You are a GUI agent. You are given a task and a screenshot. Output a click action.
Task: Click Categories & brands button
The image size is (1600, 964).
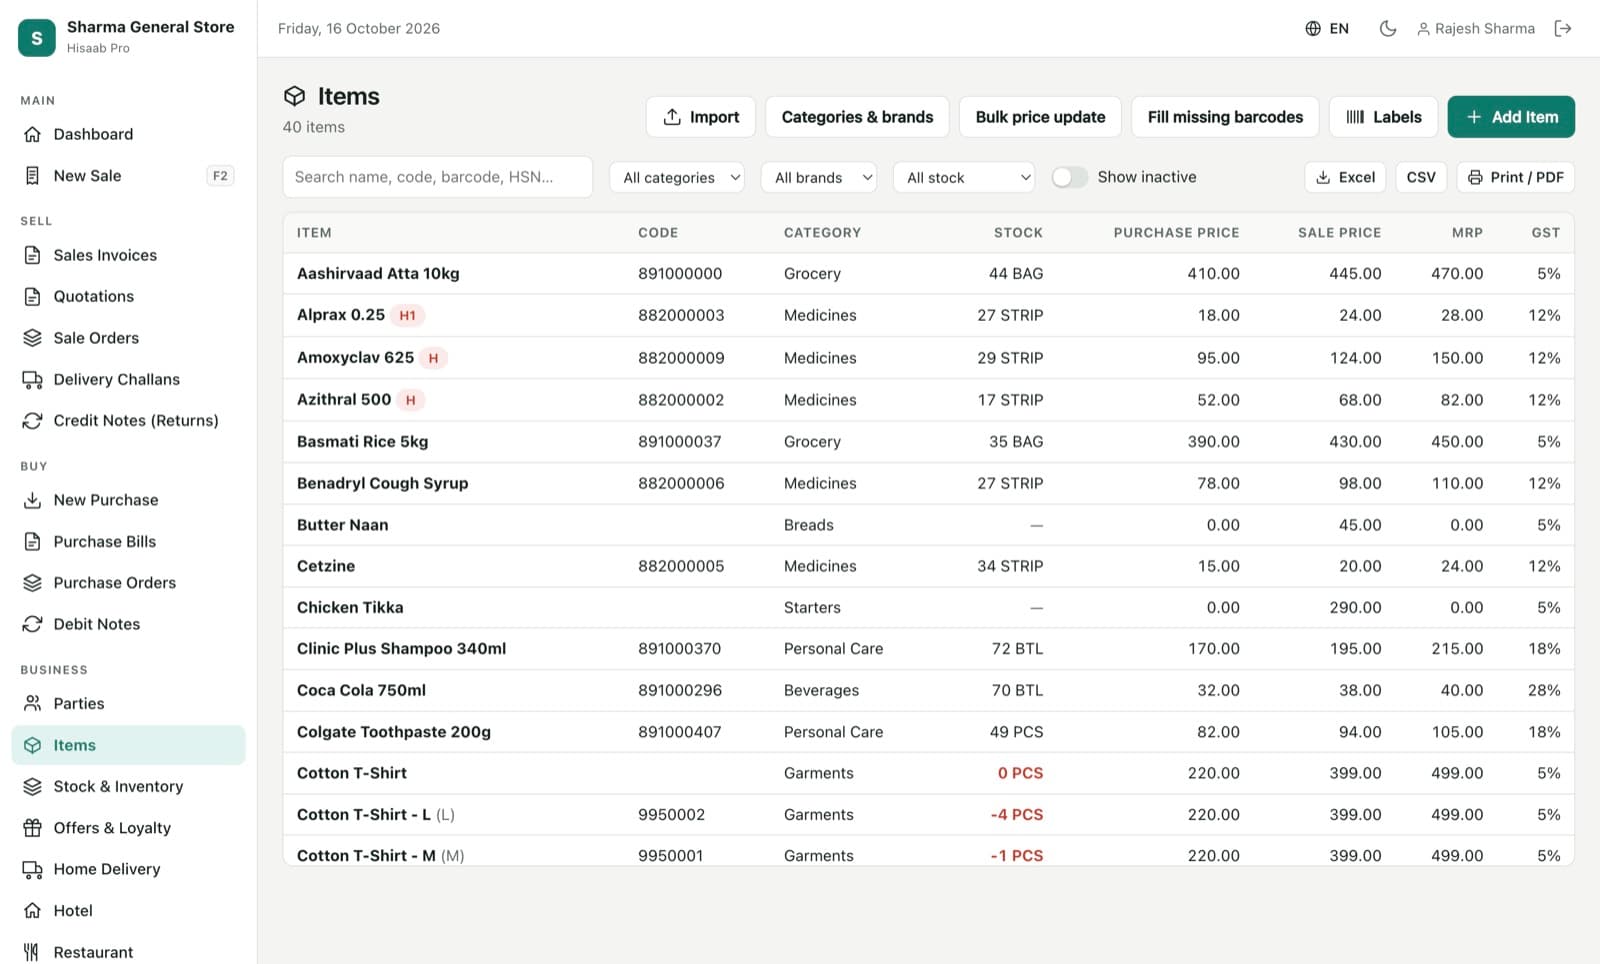pos(857,117)
